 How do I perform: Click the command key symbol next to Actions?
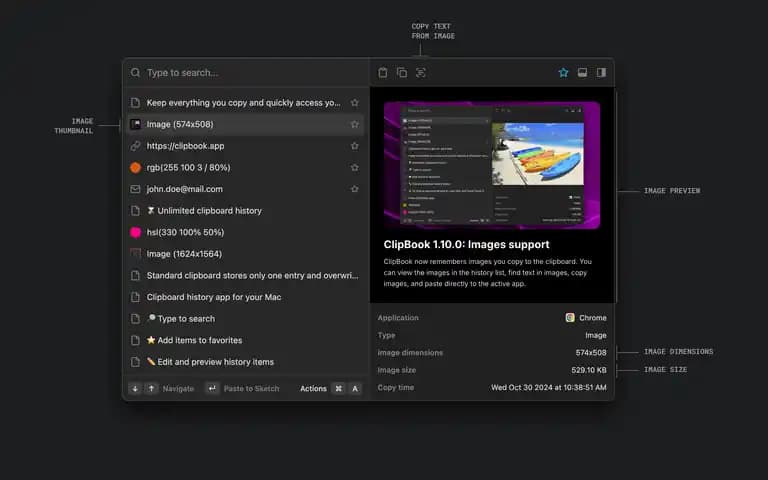click(x=338, y=388)
